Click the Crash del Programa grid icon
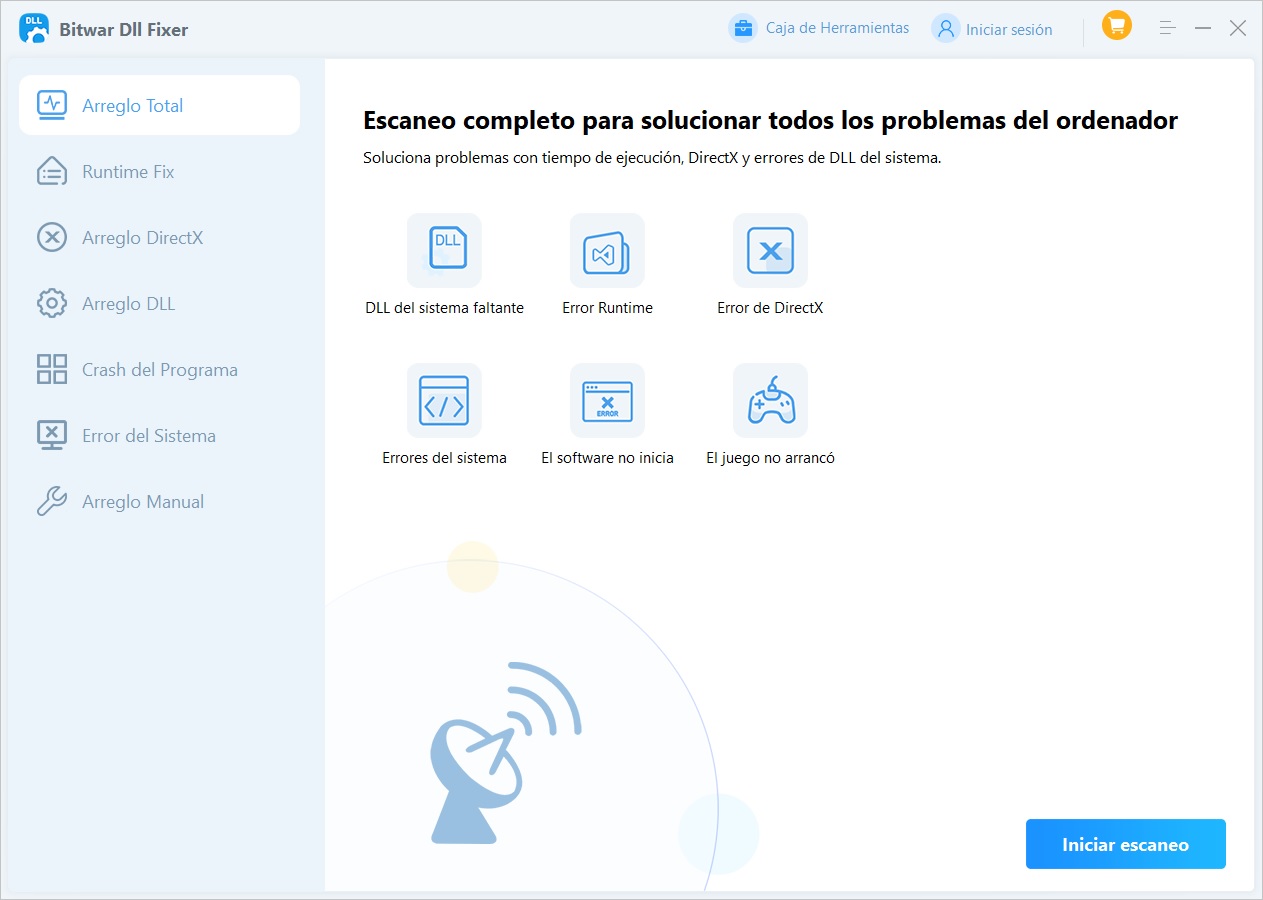1263x900 pixels. [x=52, y=369]
